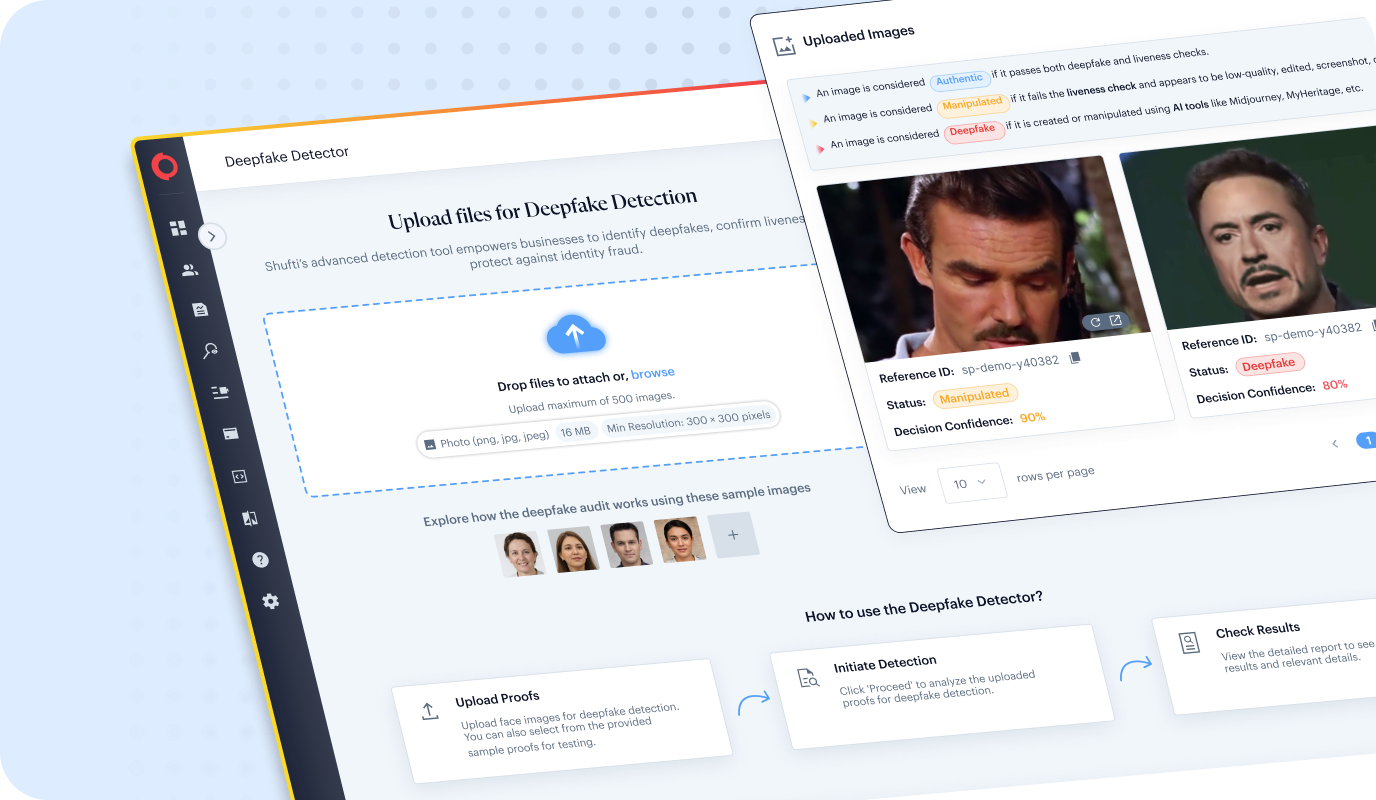Click the 'How to use the Deepfake Detector?' heading
The height and width of the screenshot is (800, 1376).
click(x=924, y=606)
